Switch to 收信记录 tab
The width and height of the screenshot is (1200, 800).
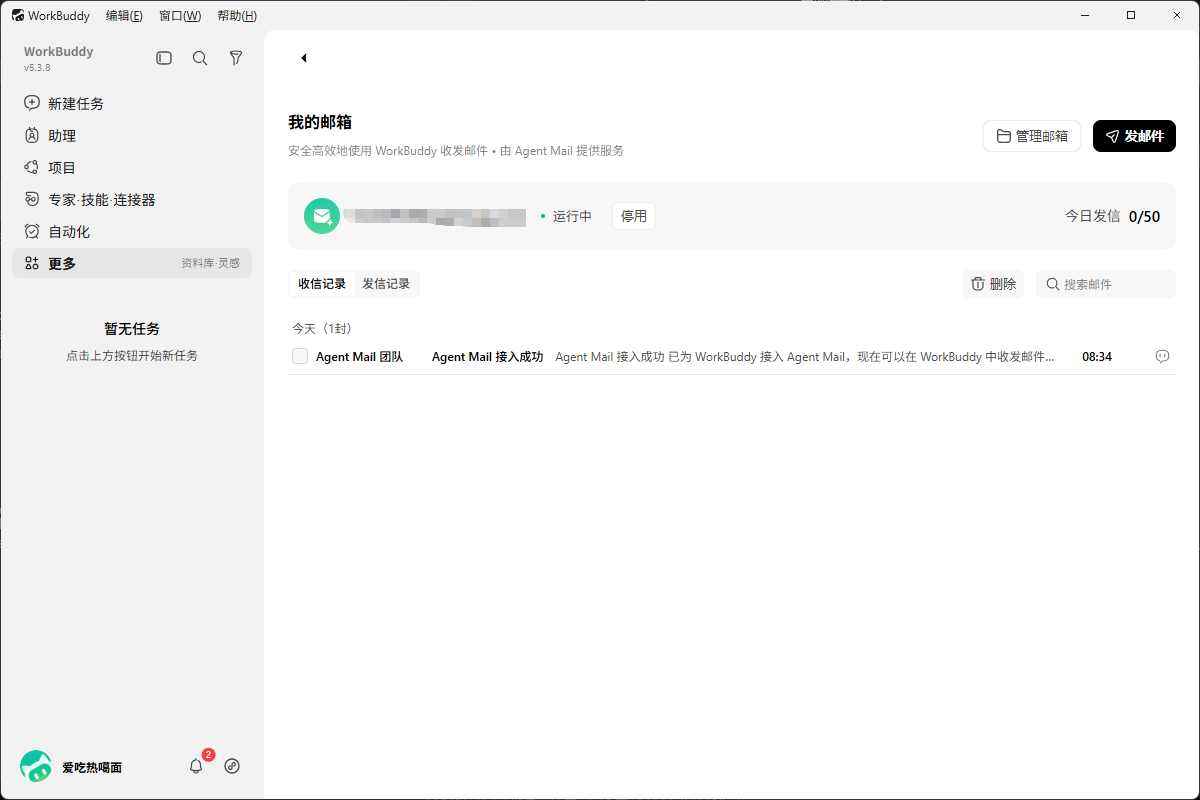pyautogui.click(x=322, y=284)
